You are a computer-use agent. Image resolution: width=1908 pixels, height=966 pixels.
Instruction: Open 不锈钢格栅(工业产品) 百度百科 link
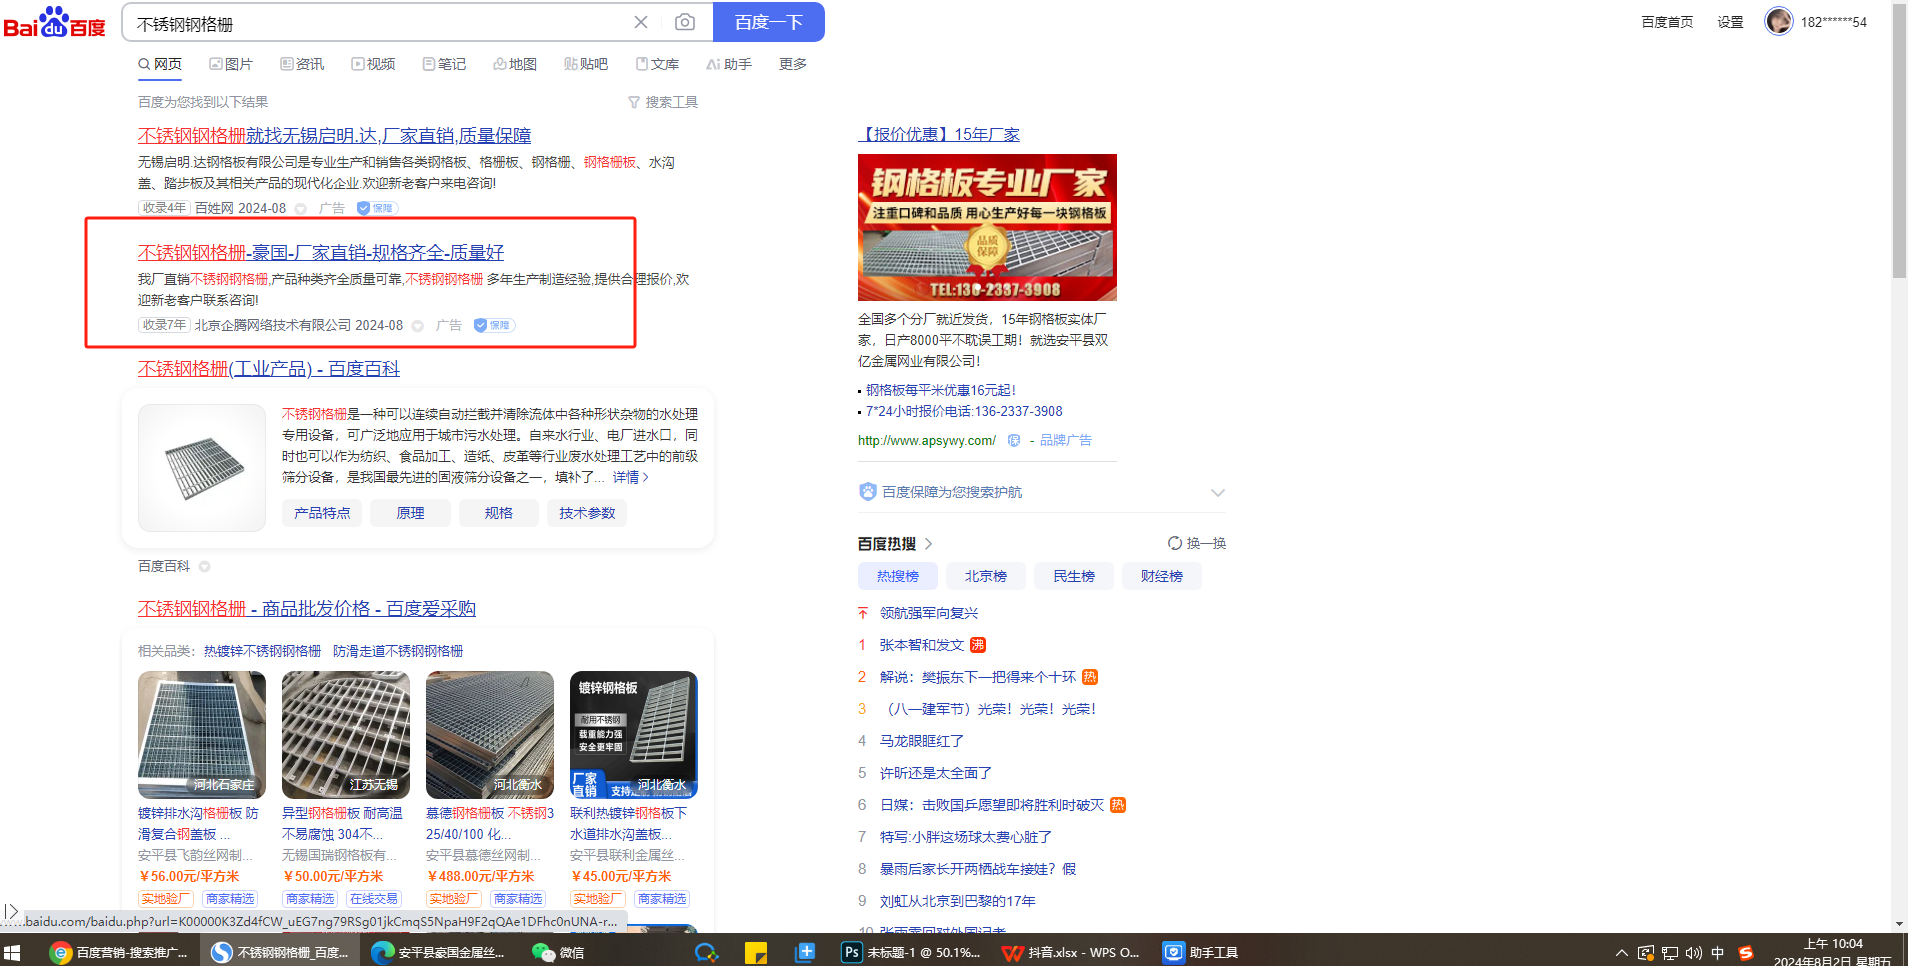[269, 369]
